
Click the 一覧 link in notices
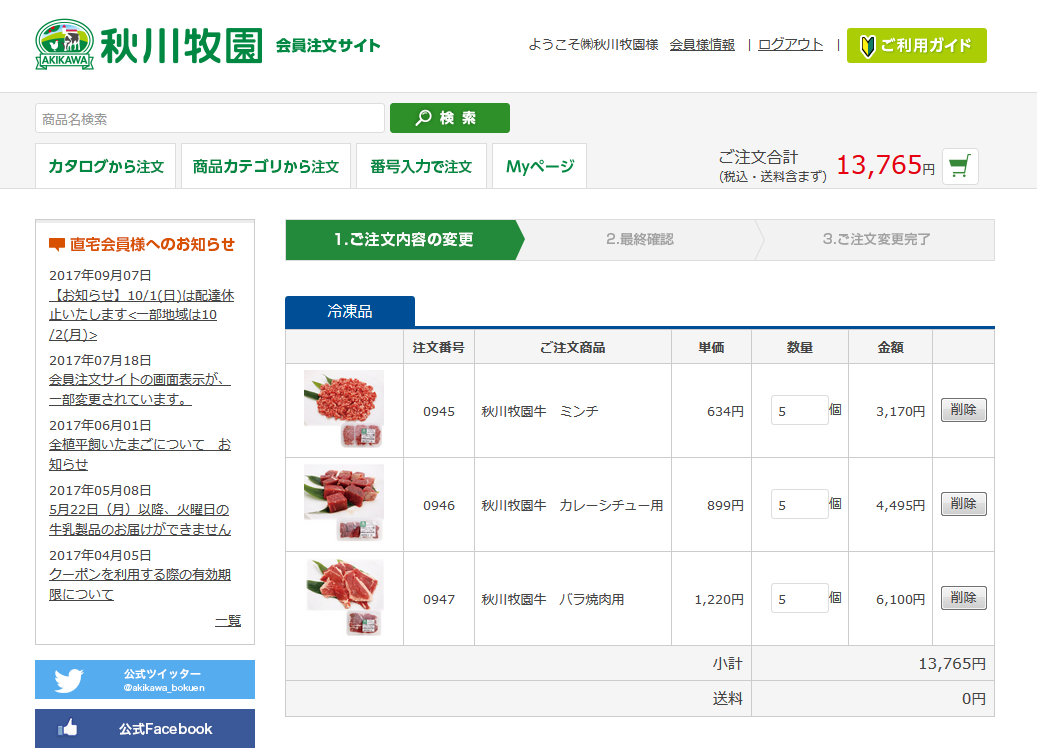click(x=228, y=621)
